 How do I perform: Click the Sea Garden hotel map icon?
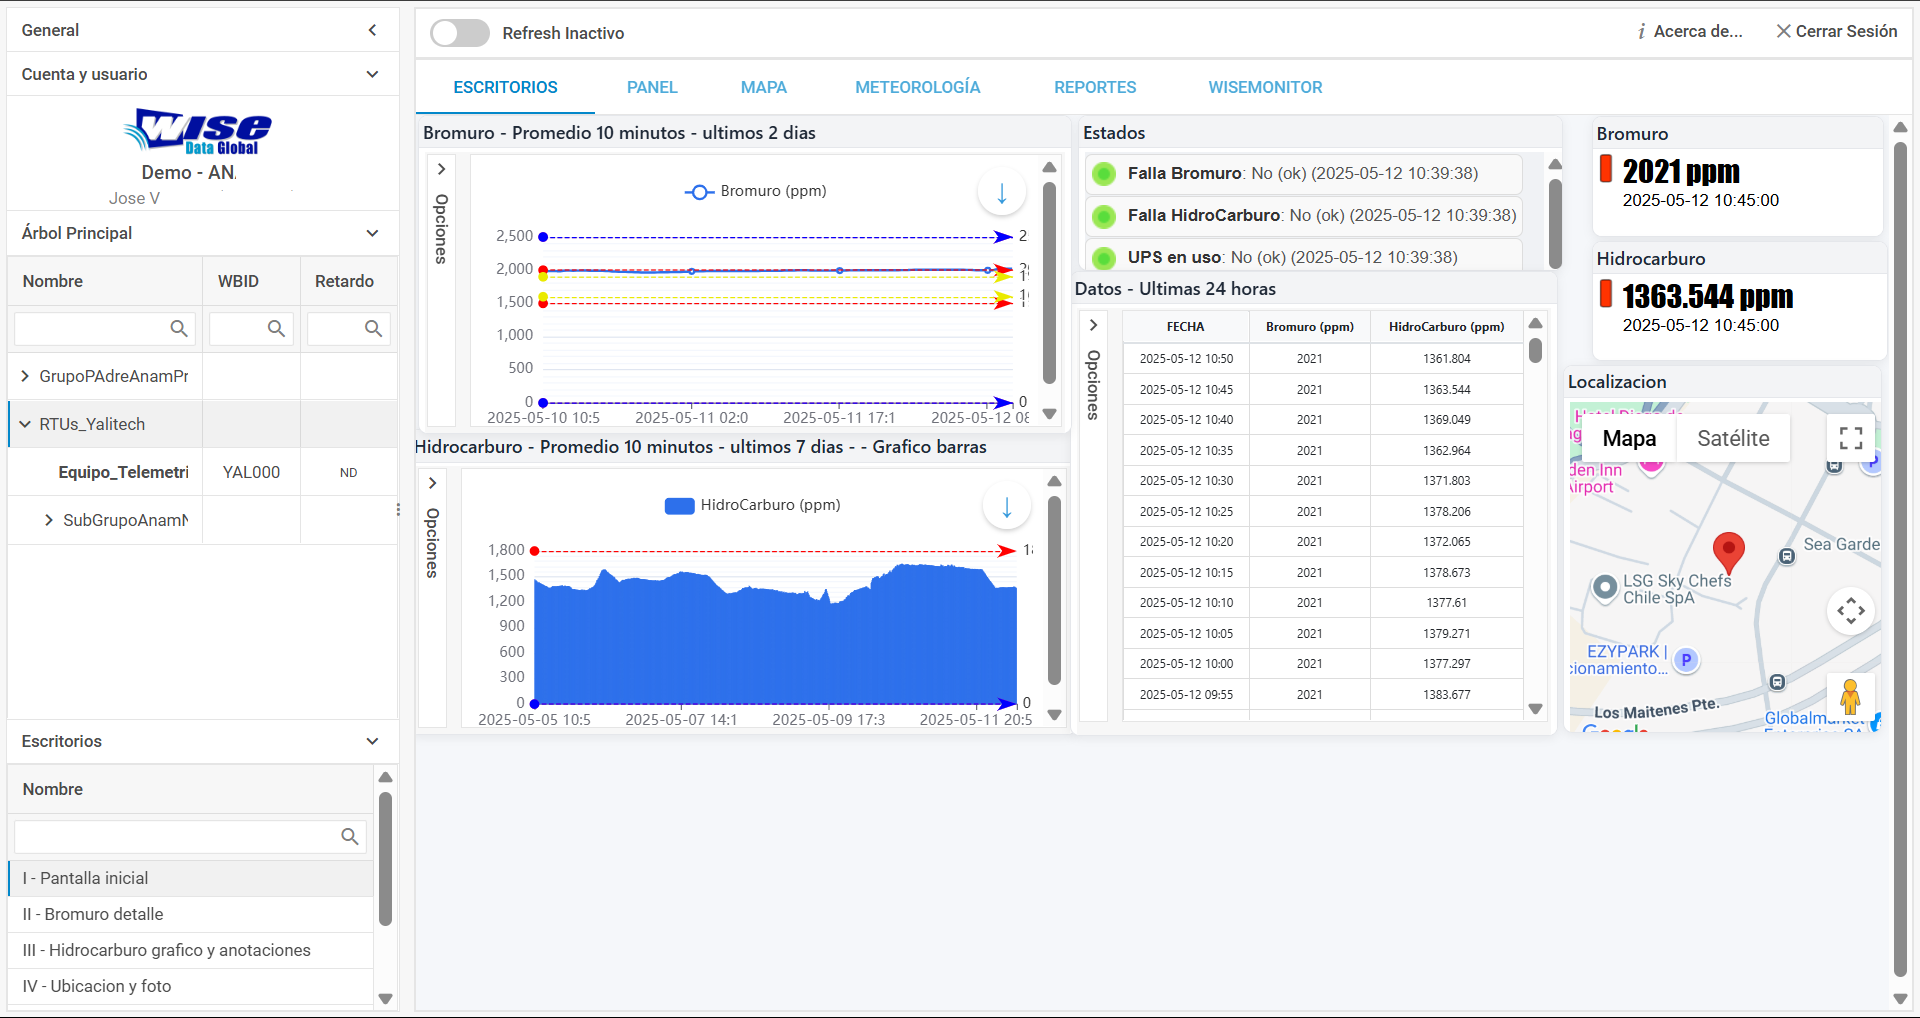(x=1787, y=556)
